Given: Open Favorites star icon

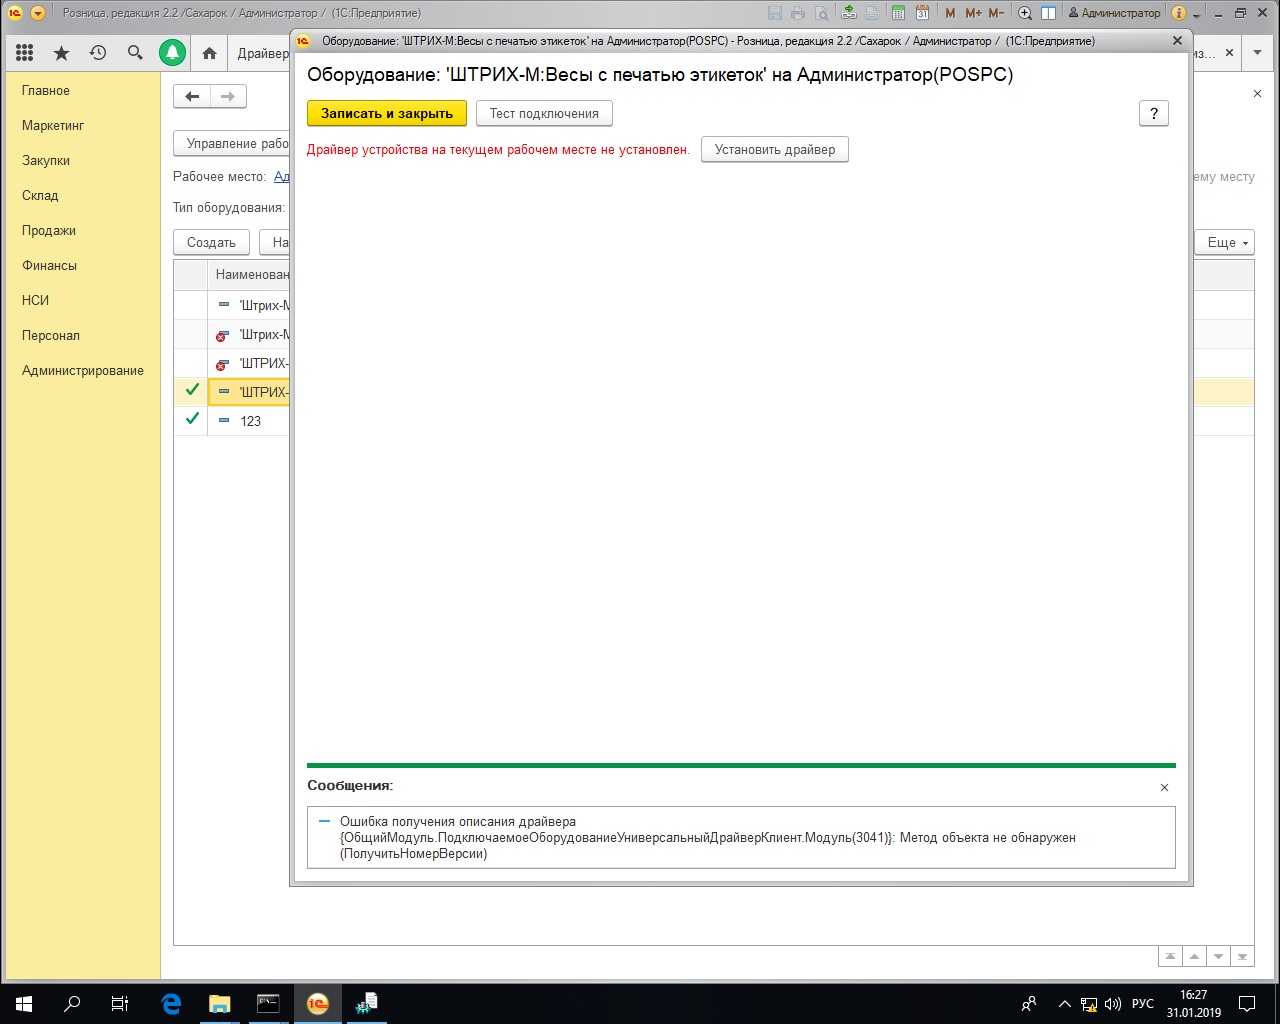Looking at the screenshot, I should pyautogui.click(x=61, y=53).
